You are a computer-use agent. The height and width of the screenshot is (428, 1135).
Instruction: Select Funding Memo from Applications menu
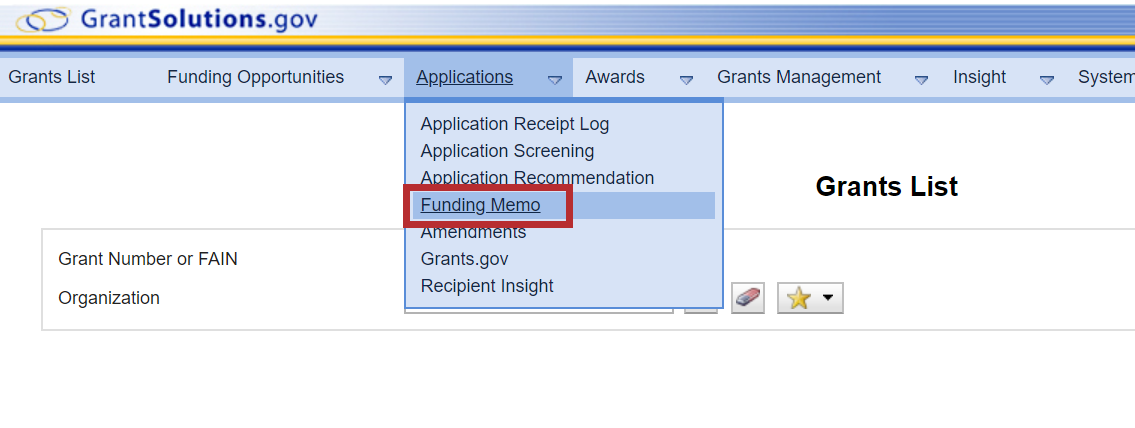(x=480, y=205)
